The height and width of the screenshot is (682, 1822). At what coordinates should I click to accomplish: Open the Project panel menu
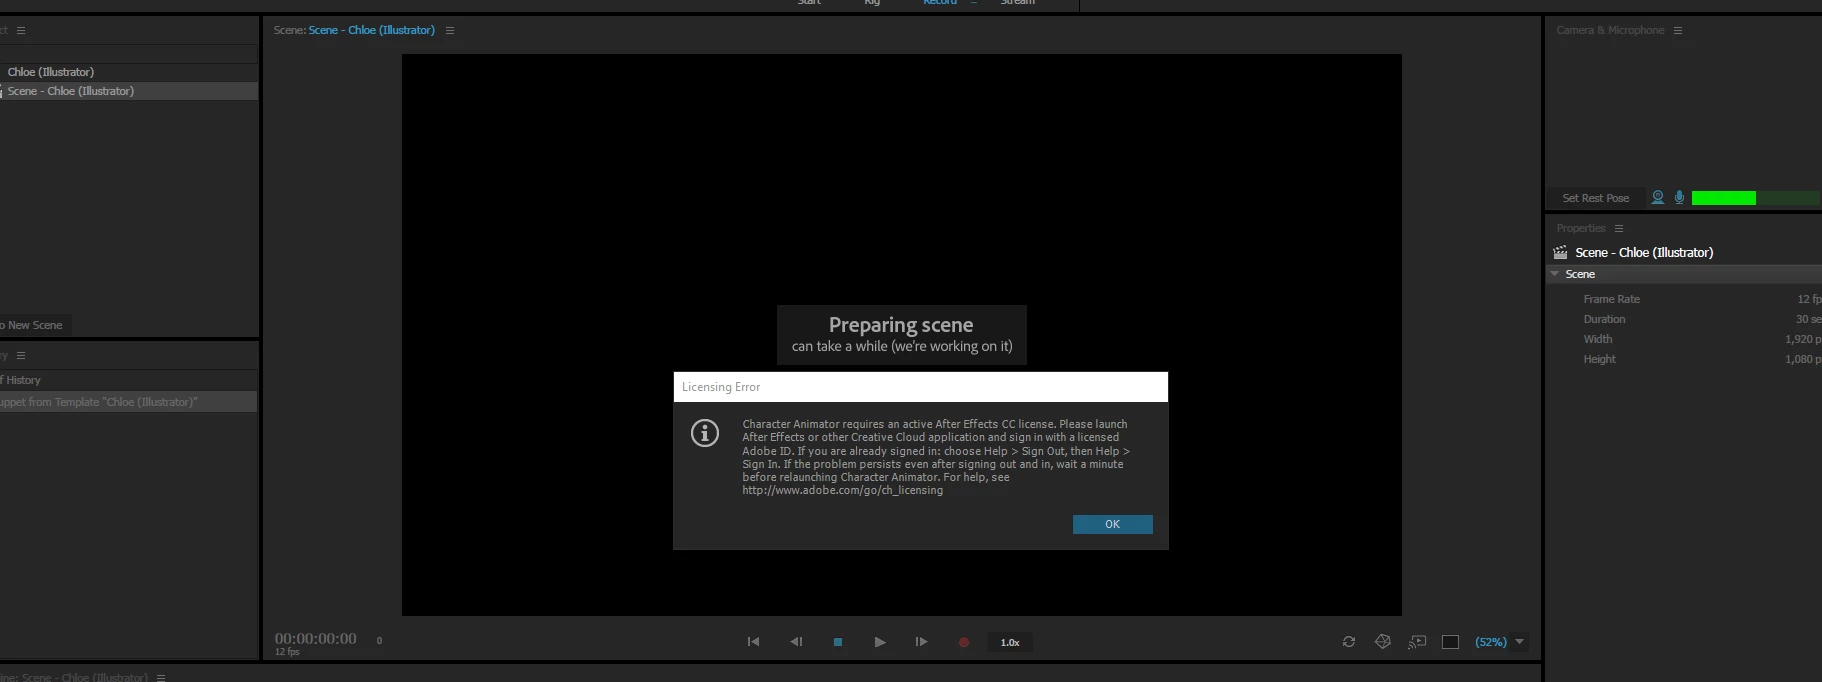(x=21, y=31)
